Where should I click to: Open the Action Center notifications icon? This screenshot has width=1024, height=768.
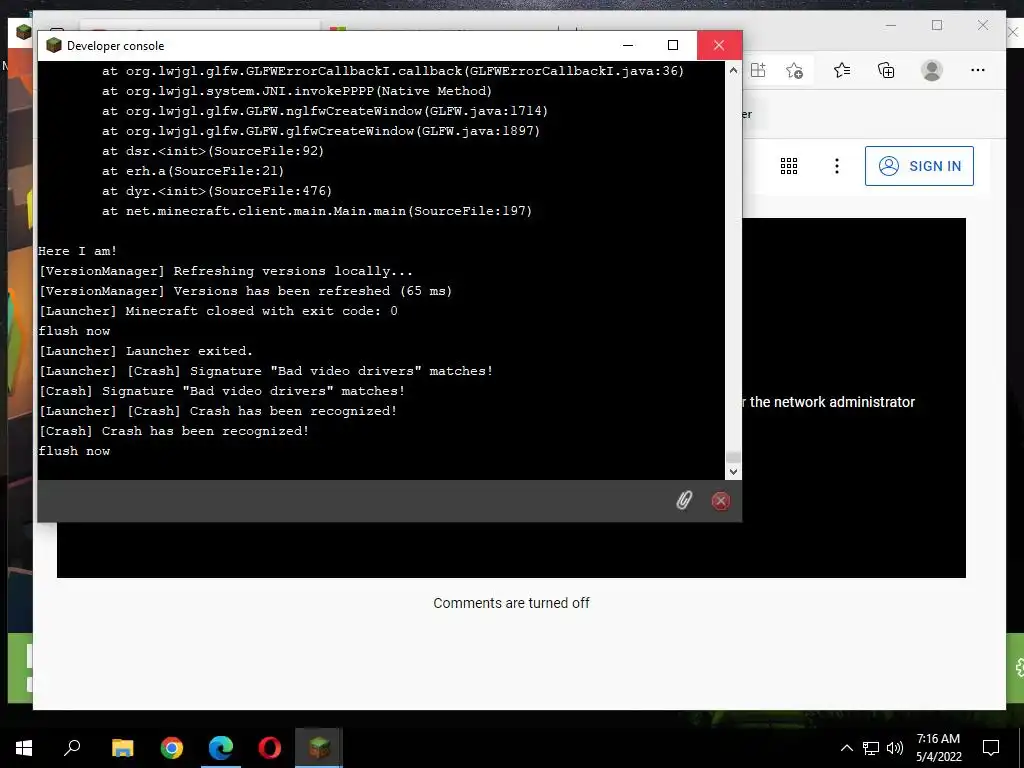[x=991, y=748]
